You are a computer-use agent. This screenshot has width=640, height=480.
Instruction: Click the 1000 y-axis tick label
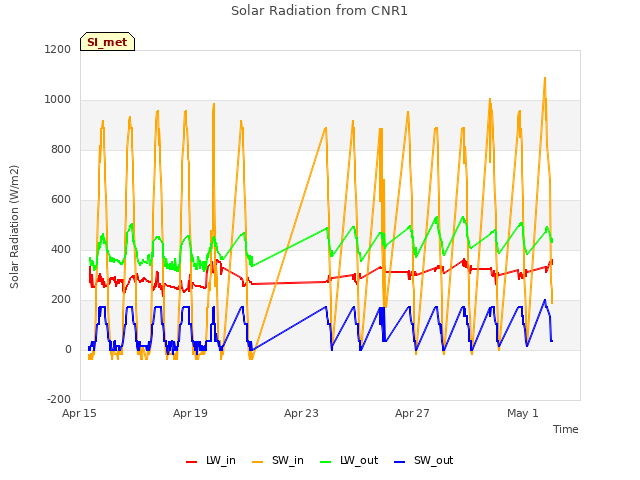(58, 100)
